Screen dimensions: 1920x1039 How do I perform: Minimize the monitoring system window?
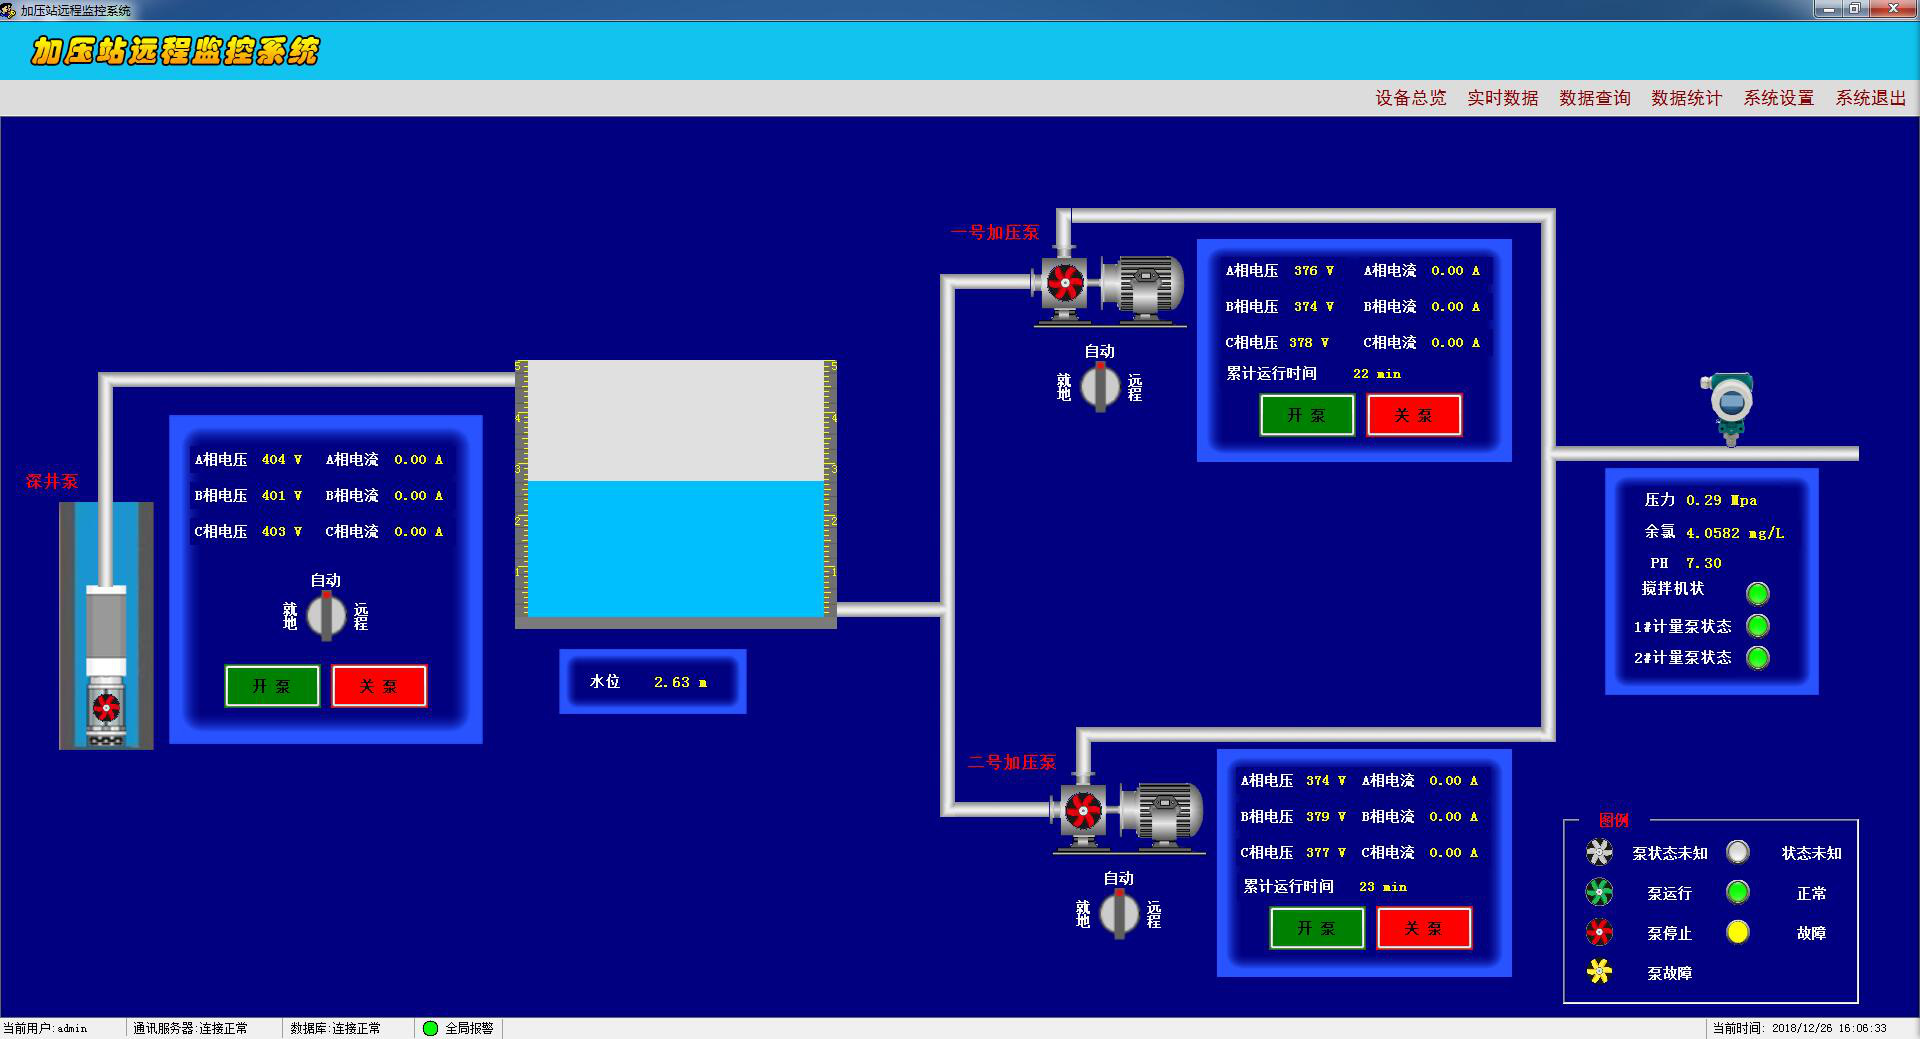click(1829, 9)
